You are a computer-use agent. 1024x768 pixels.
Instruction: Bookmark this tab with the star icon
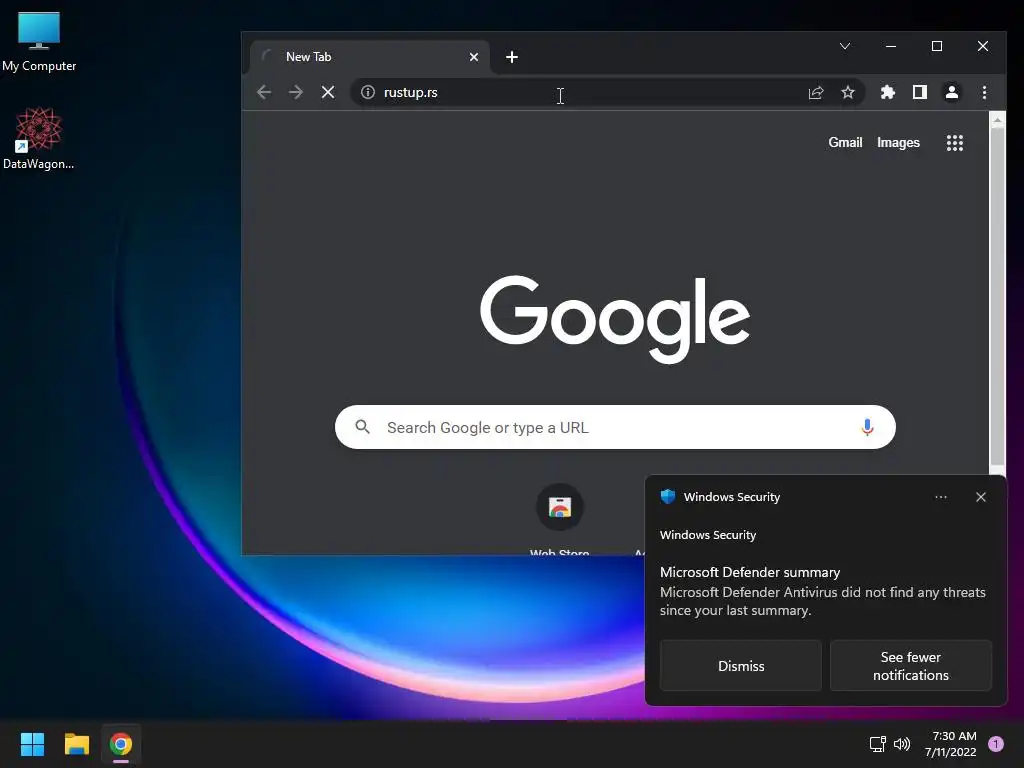(x=848, y=92)
